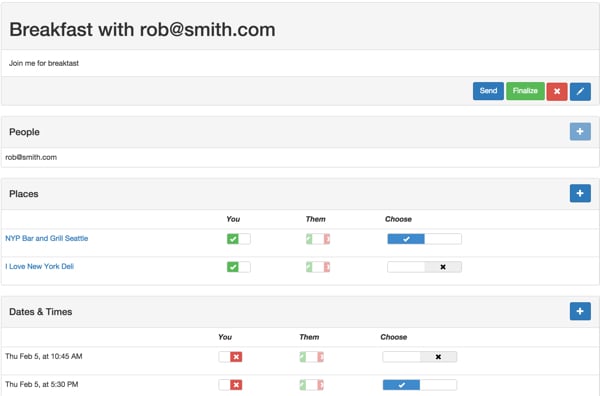600x396 pixels.
Task: Toggle You switch for NYP Bar and Grill Seattle
Action: pyautogui.click(x=239, y=239)
